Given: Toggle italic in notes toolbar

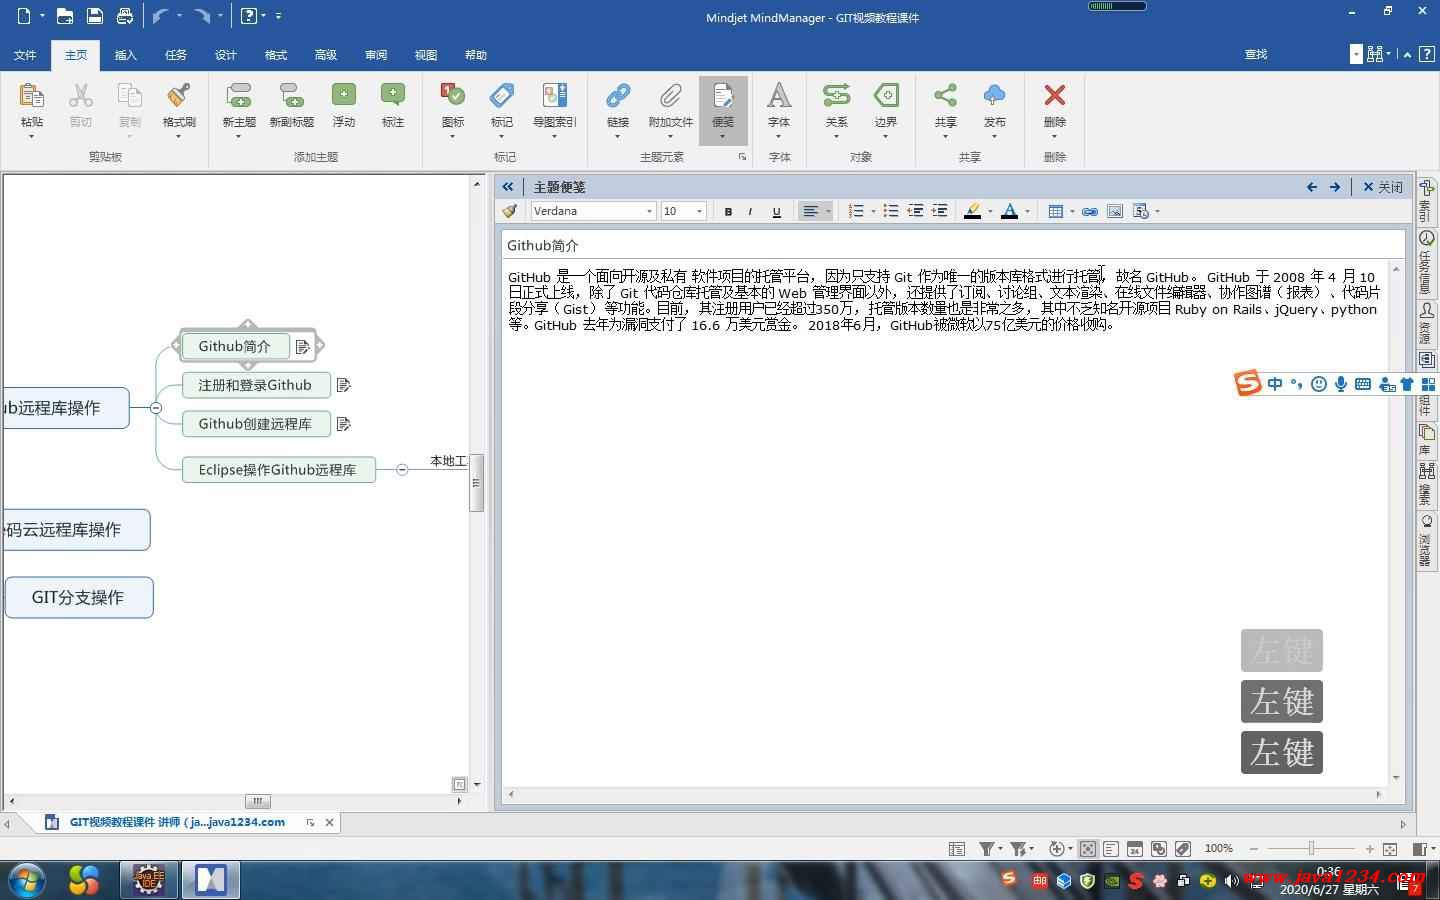Looking at the screenshot, I should click(x=751, y=211).
